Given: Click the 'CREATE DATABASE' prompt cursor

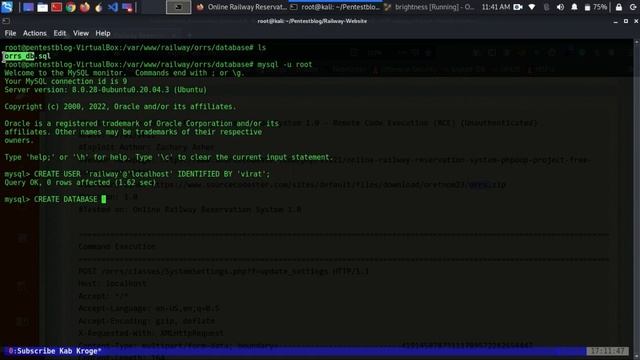Looking at the screenshot, I should (104, 199).
